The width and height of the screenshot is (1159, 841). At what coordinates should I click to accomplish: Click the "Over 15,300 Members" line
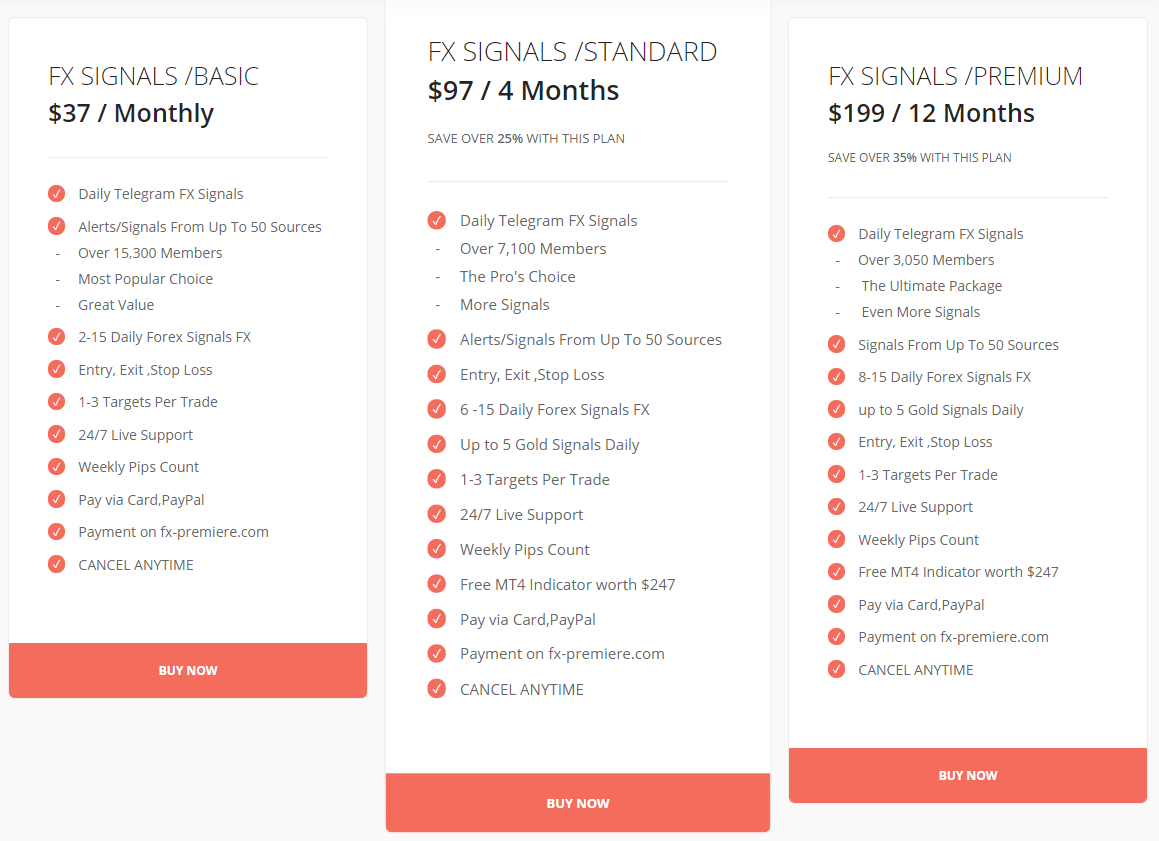pos(150,253)
